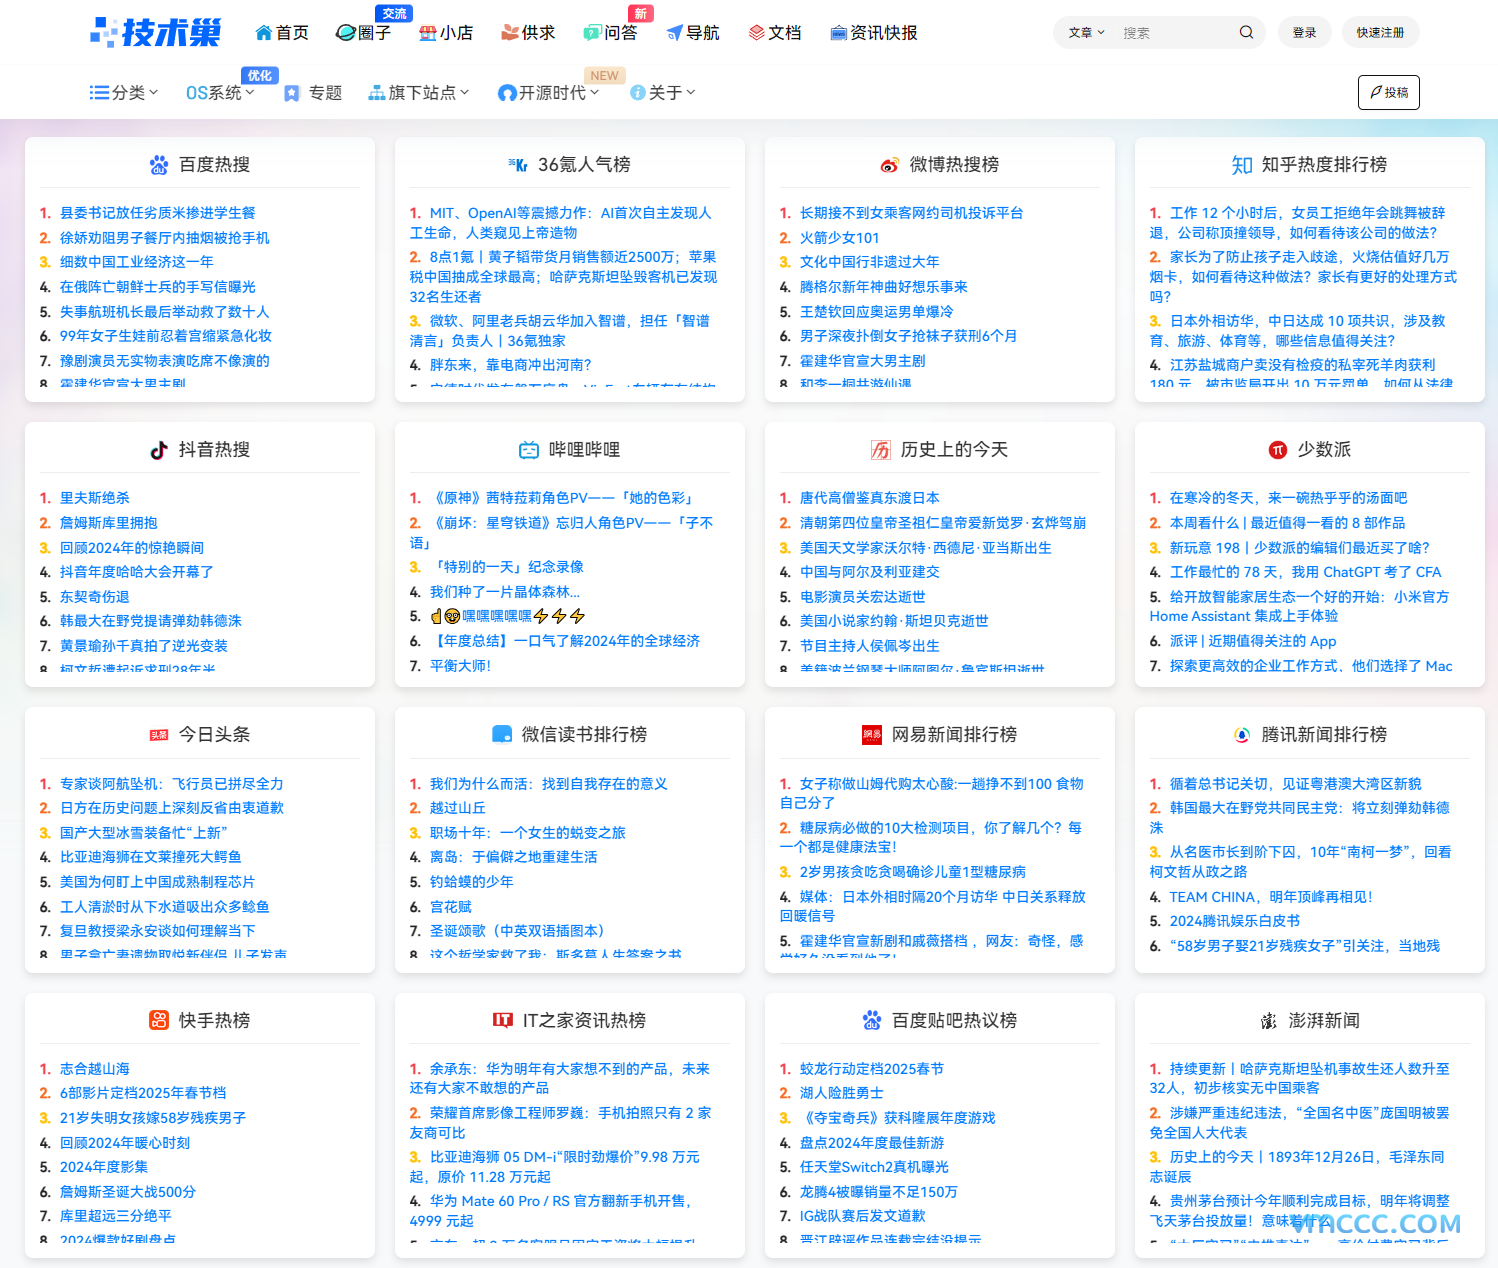The height and width of the screenshot is (1268, 1498).
Task: Click the magnifier search icon
Action: click(x=1246, y=32)
